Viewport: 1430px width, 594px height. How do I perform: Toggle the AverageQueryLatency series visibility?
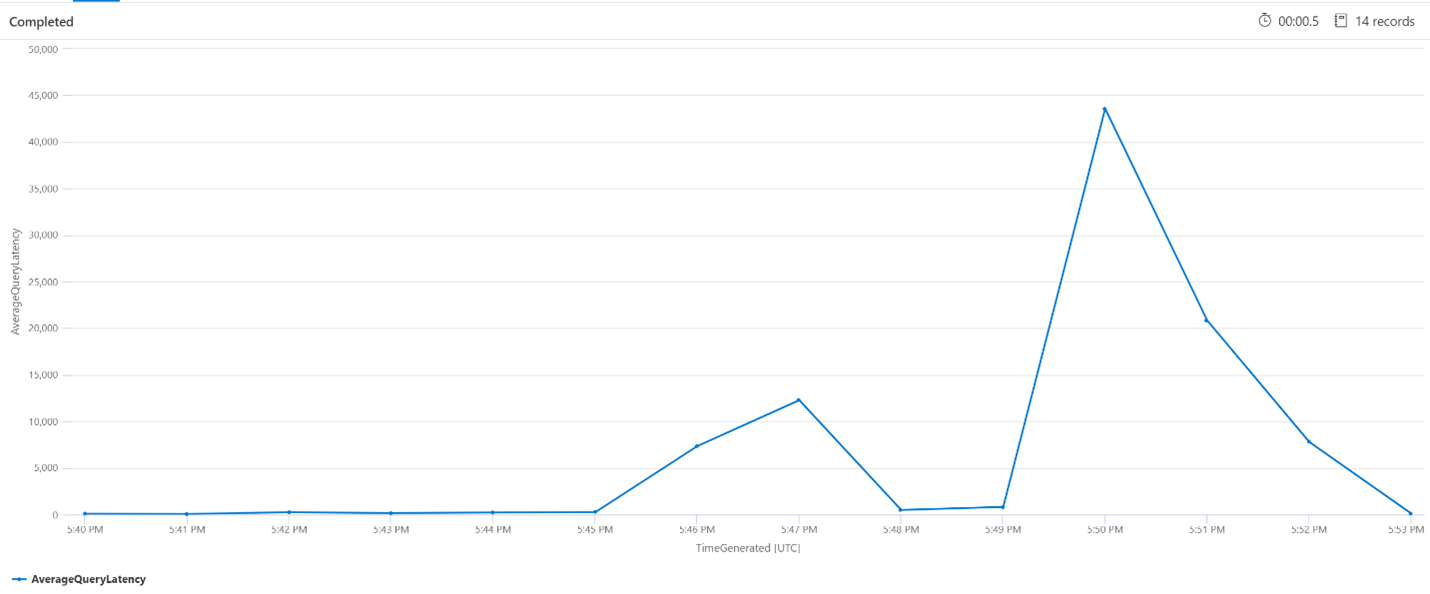pos(90,578)
